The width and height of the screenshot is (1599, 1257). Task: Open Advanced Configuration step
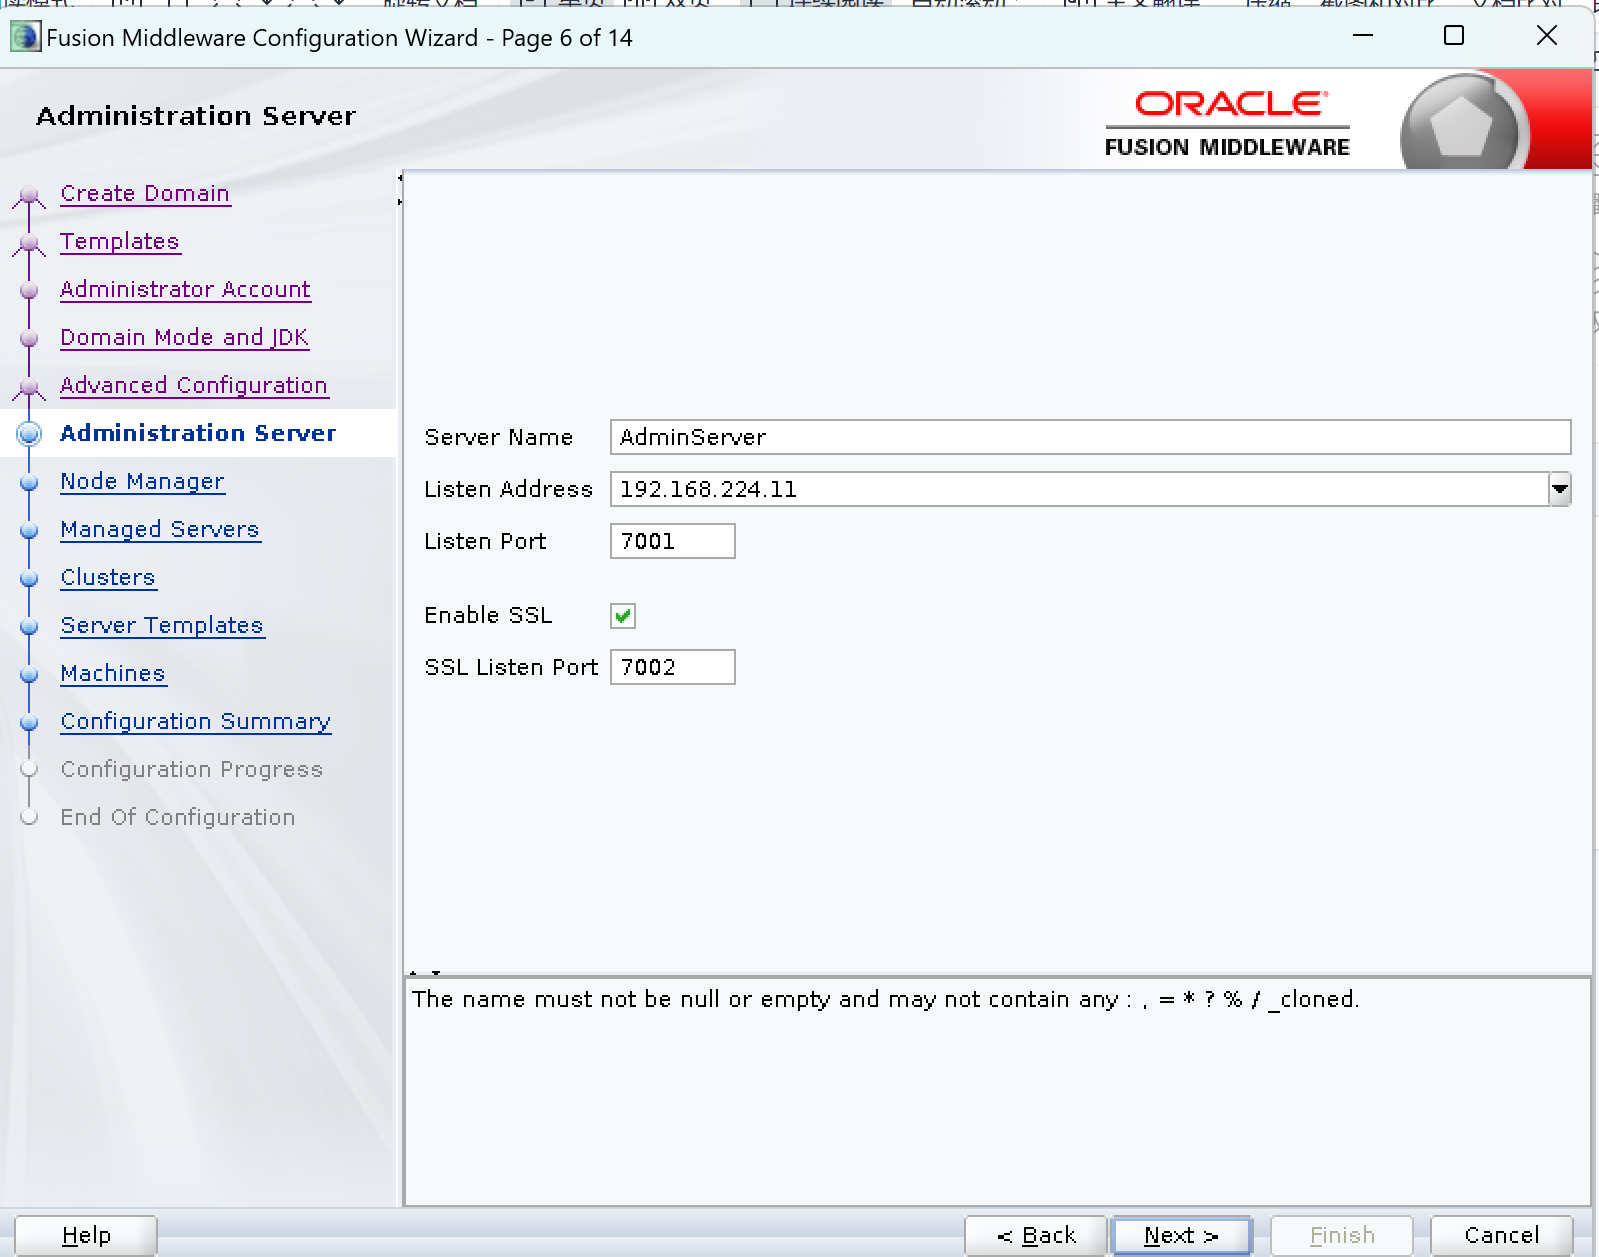click(x=194, y=385)
